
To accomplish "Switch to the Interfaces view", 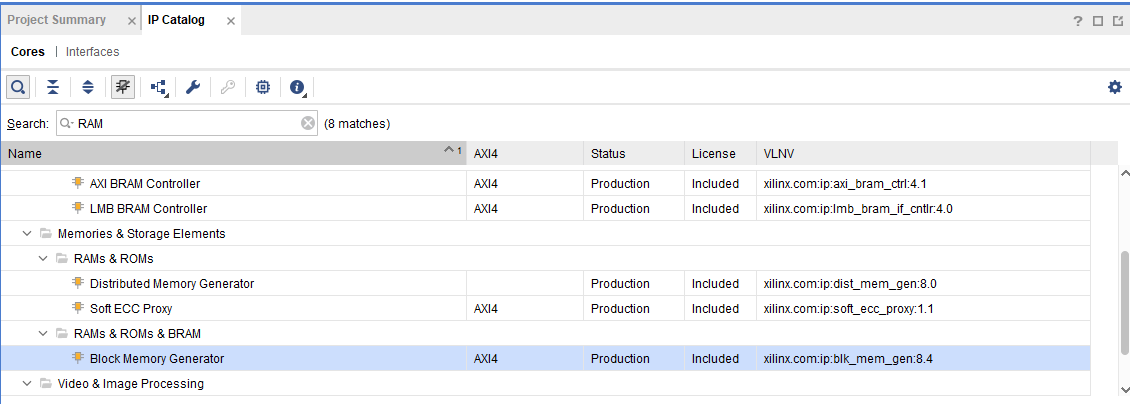I will (x=92, y=52).
